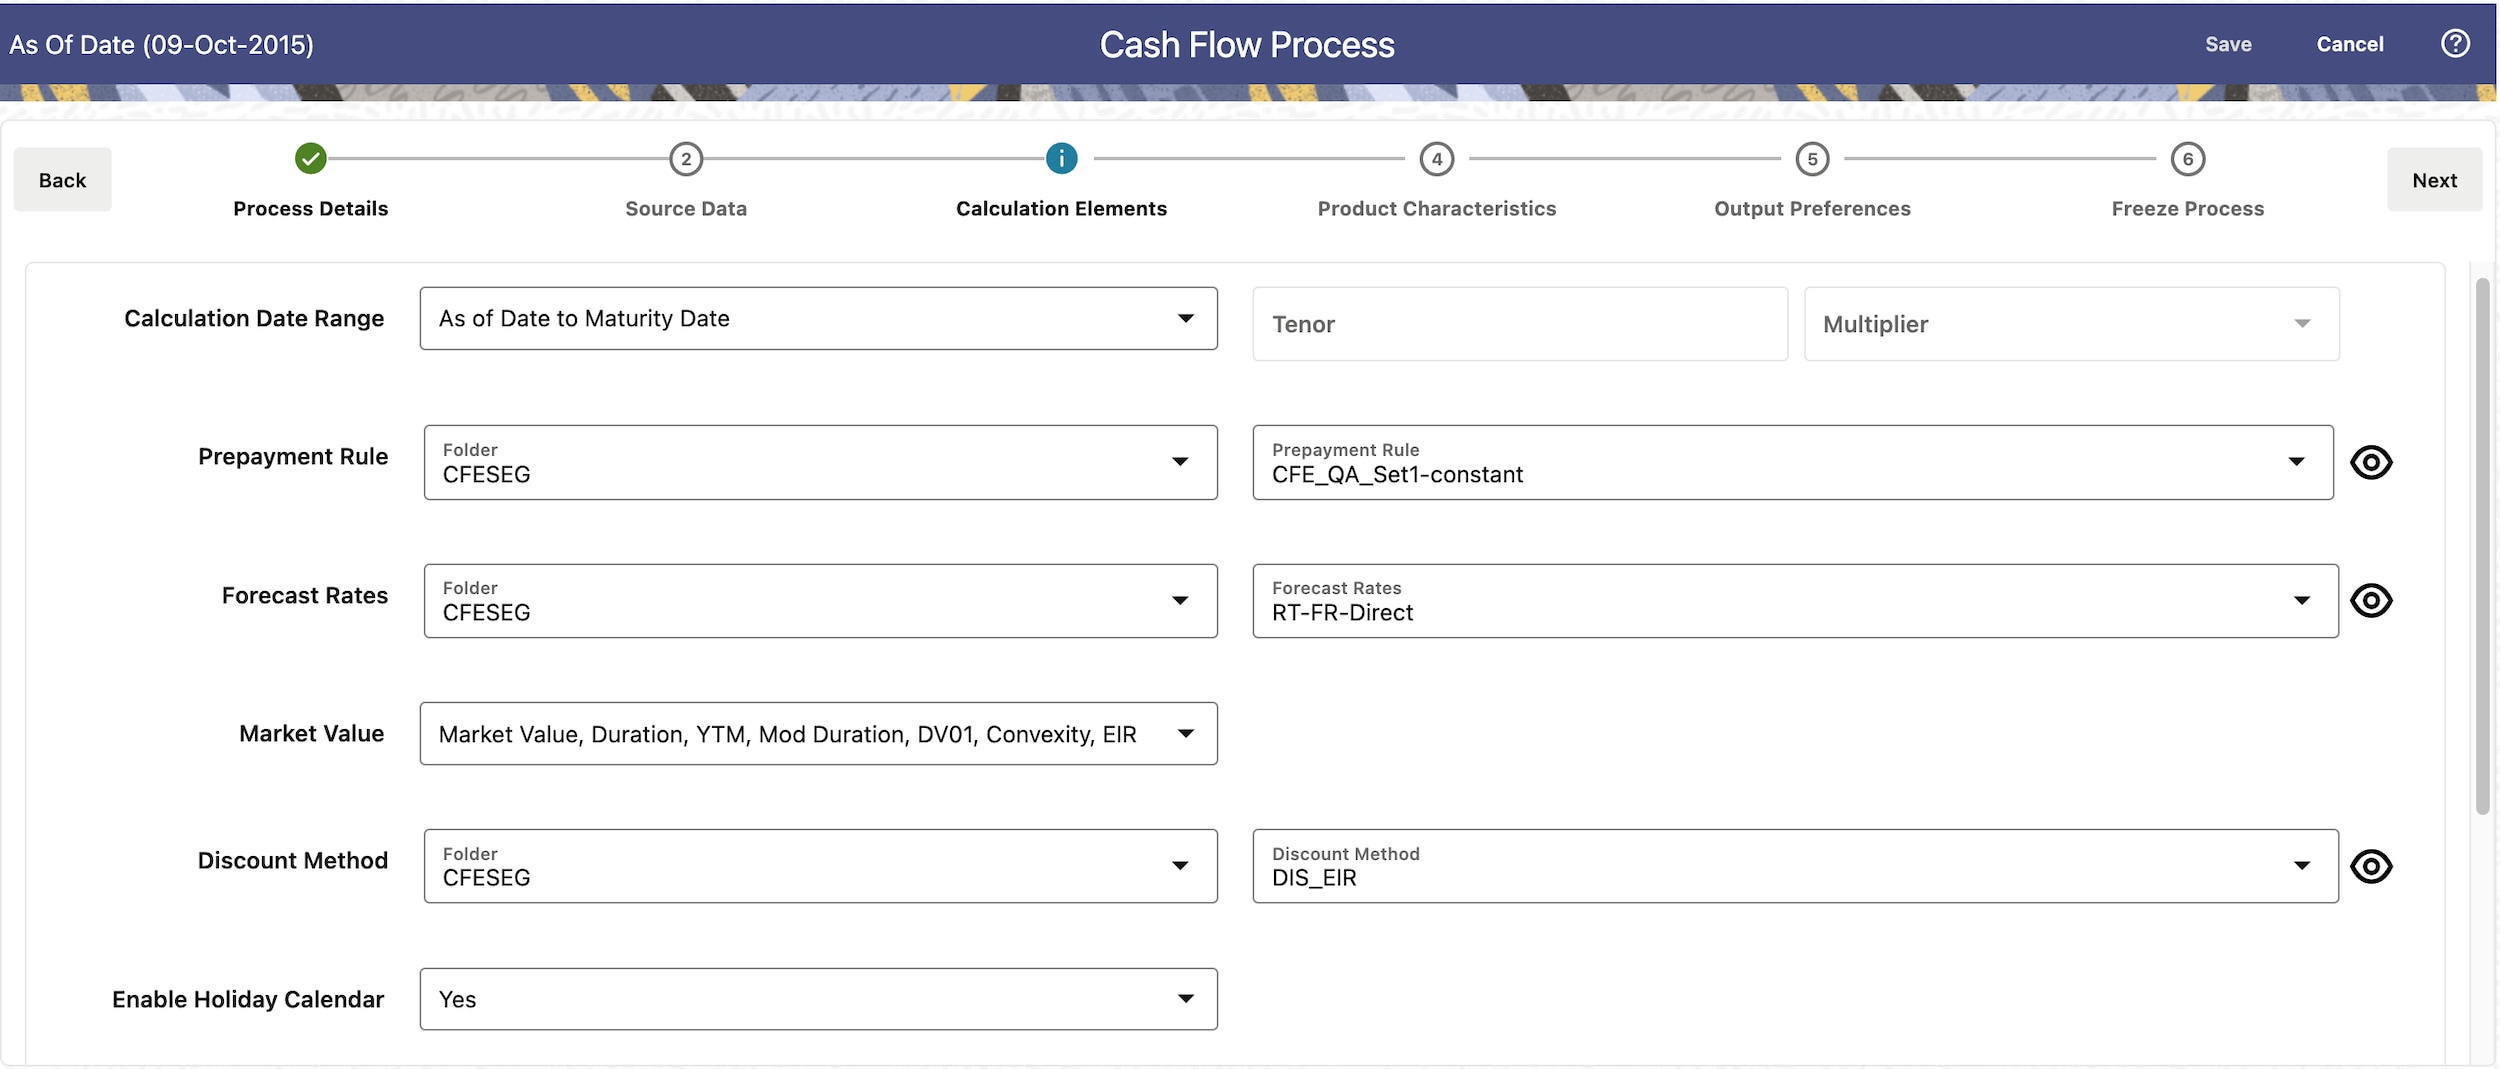Preview the Prepayment Rule with the eye icon
Image resolution: width=2500 pixels, height=1069 pixels.
coord(2373,462)
